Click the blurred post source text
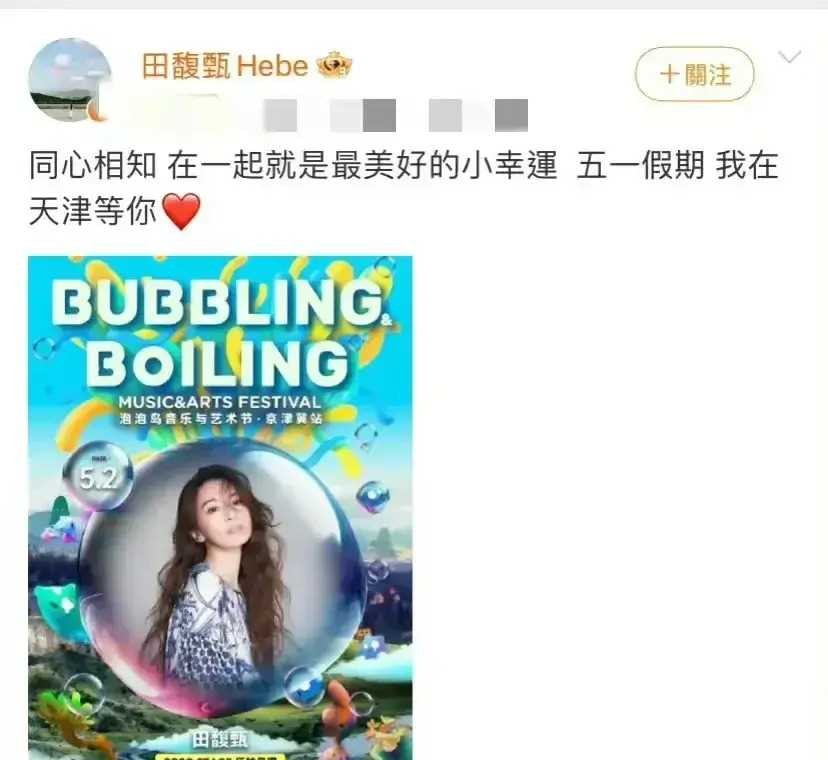 pos(396,115)
